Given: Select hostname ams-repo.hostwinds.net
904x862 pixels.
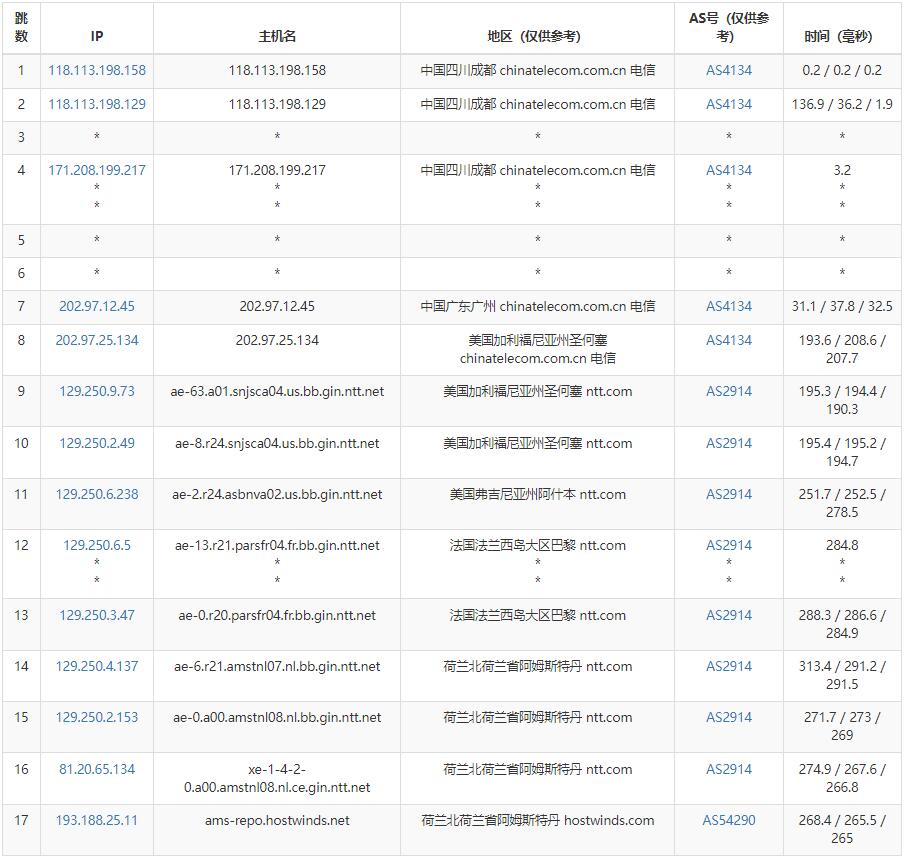Looking at the screenshot, I should [x=277, y=820].
